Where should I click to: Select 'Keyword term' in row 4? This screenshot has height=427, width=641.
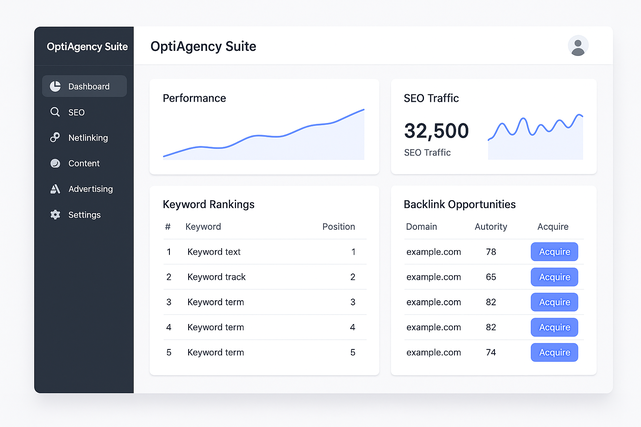point(215,327)
